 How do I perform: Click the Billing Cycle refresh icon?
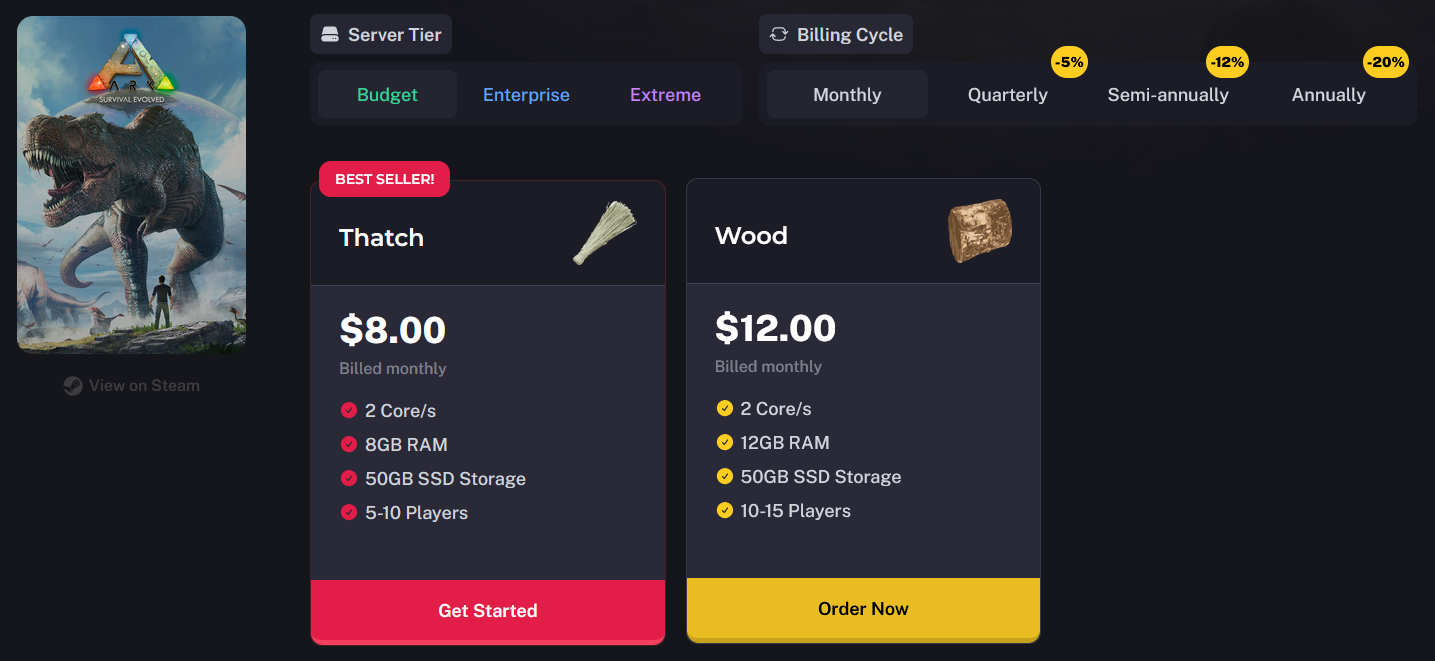[779, 35]
